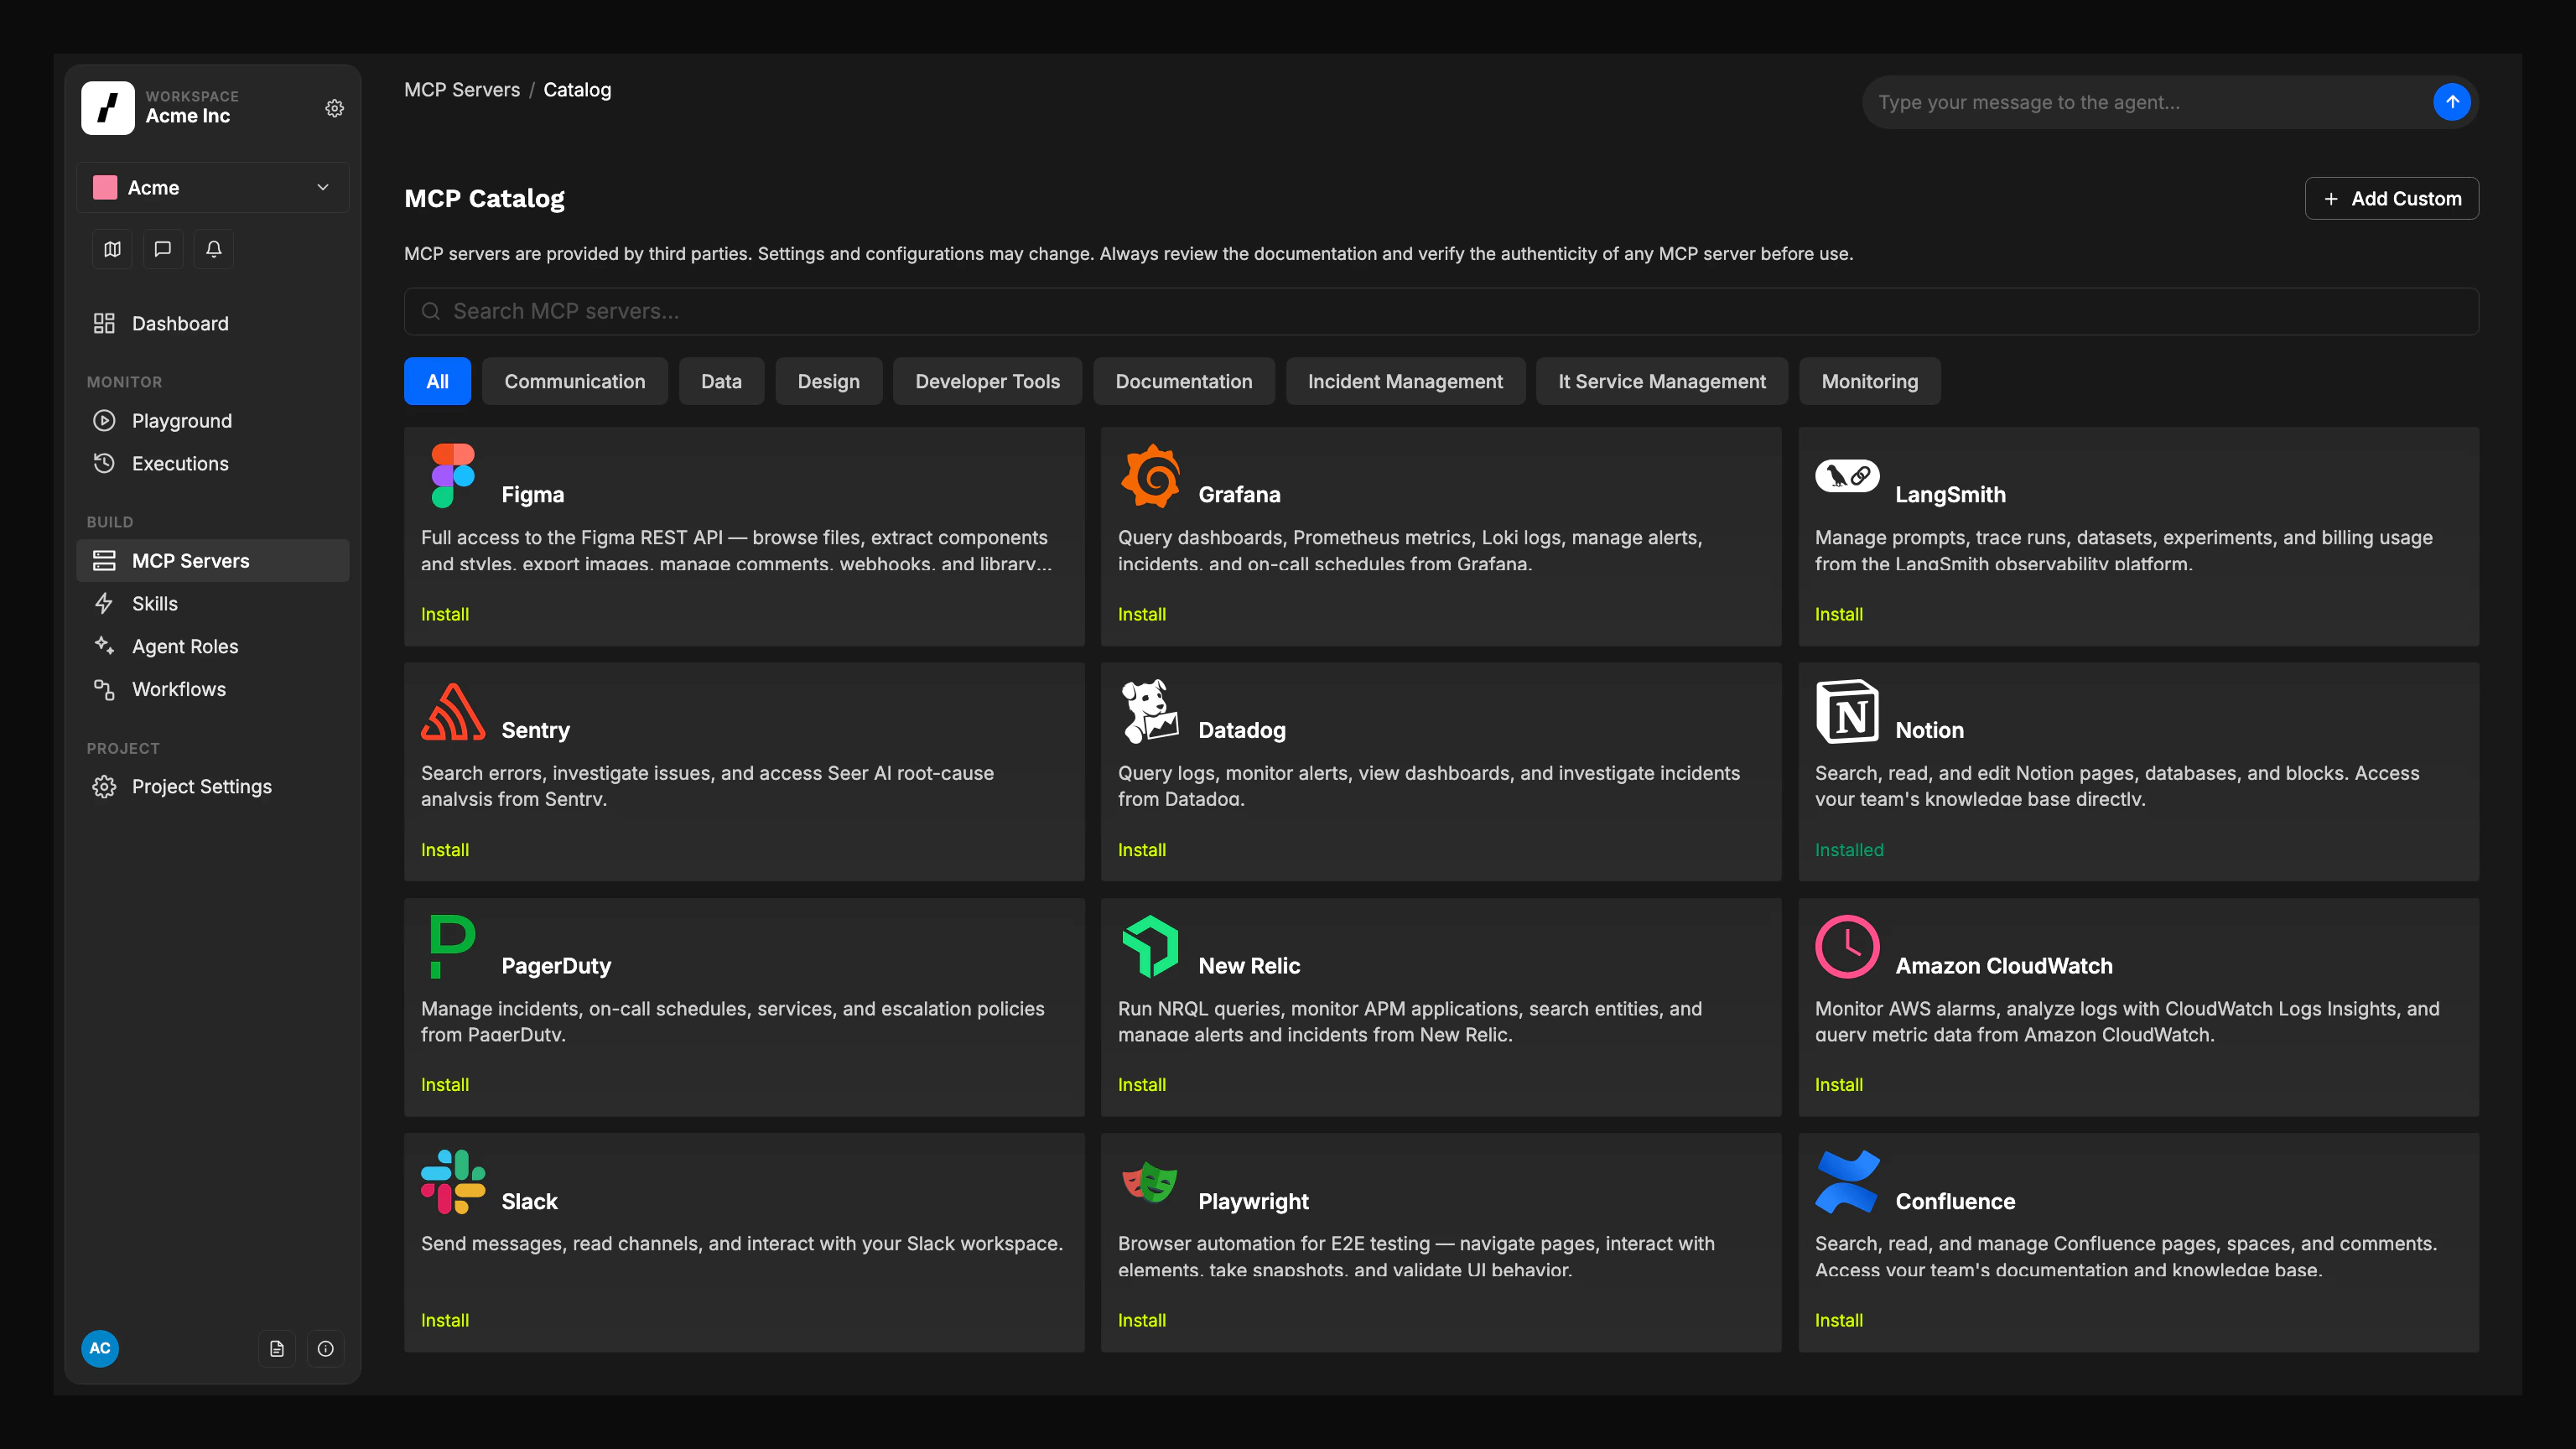
Task: Click Add Custom button
Action: [x=2392, y=198]
